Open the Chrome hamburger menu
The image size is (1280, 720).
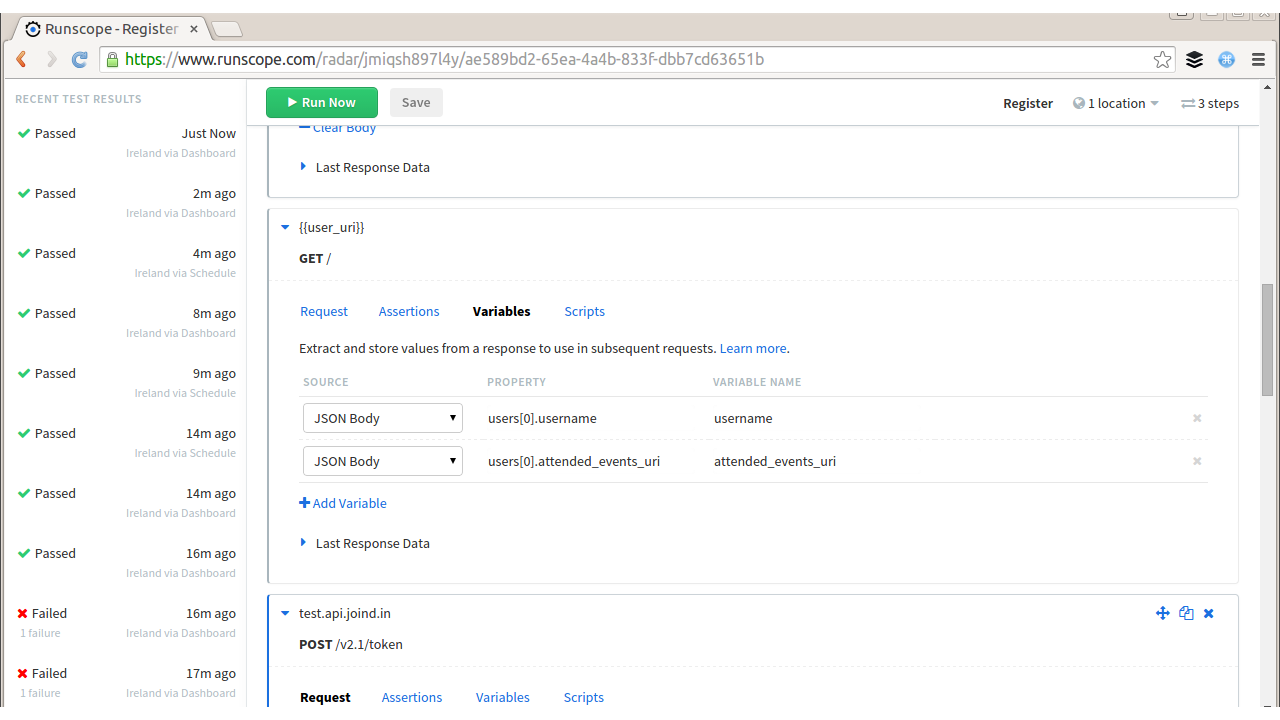(1257, 60)
